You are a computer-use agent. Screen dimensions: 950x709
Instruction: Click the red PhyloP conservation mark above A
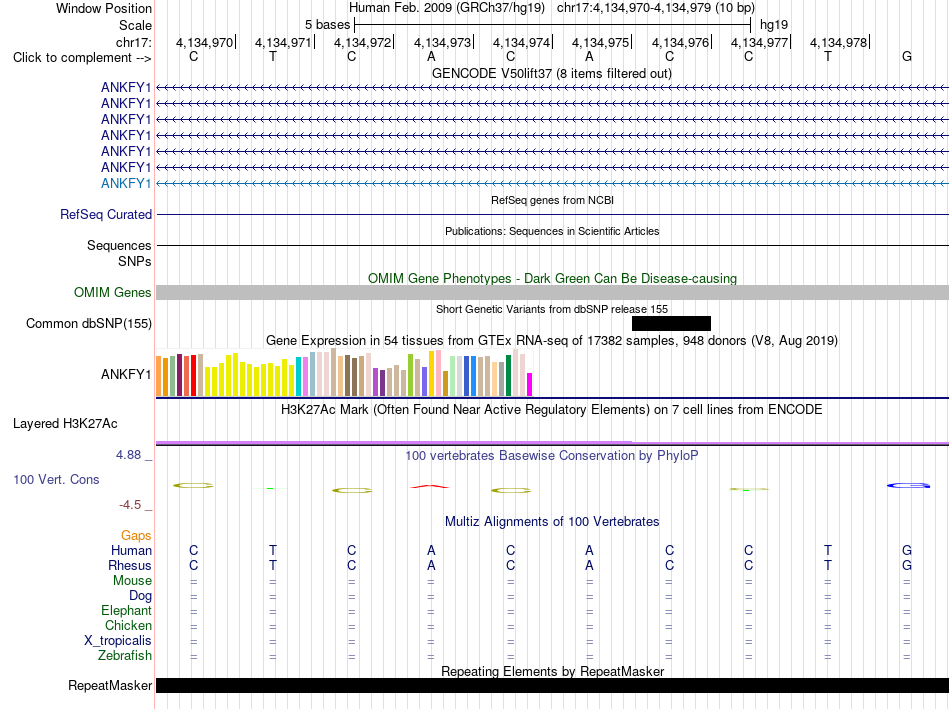point(430,486)
